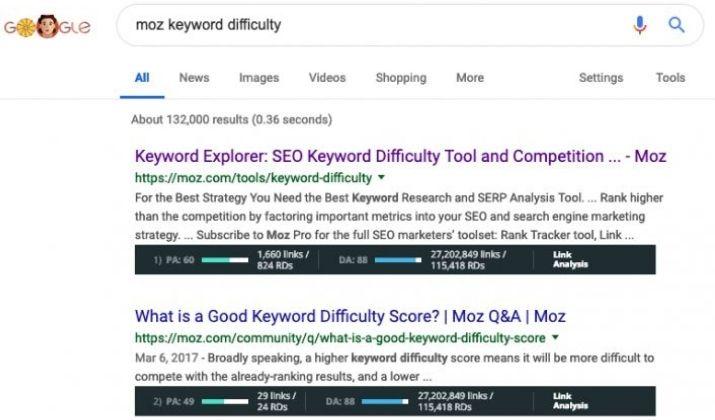Select the Videos tab

pos(327,78)
